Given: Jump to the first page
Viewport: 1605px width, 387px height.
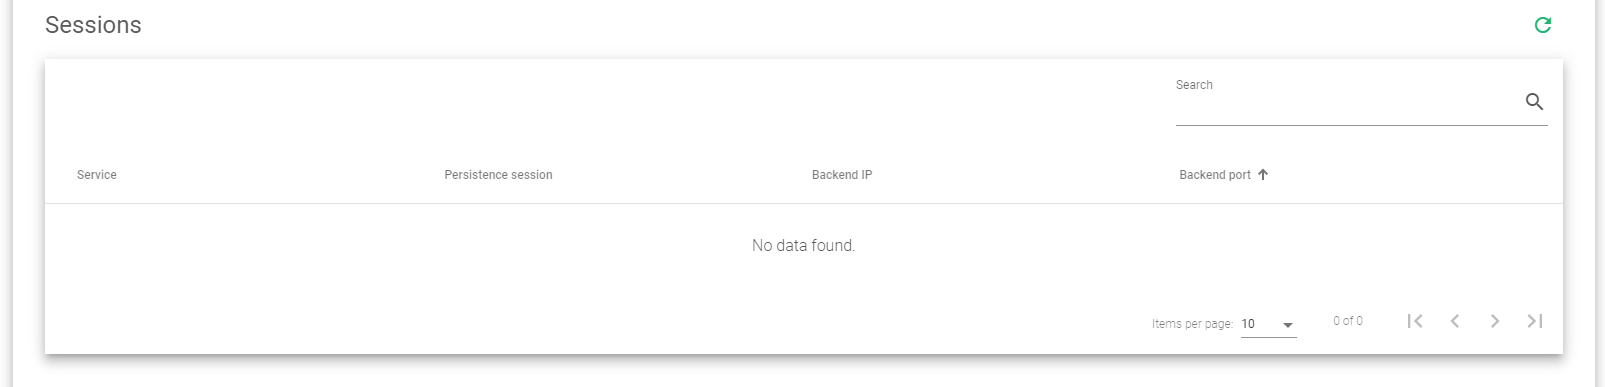Looking at the screenshot, I should (1415, 321).
